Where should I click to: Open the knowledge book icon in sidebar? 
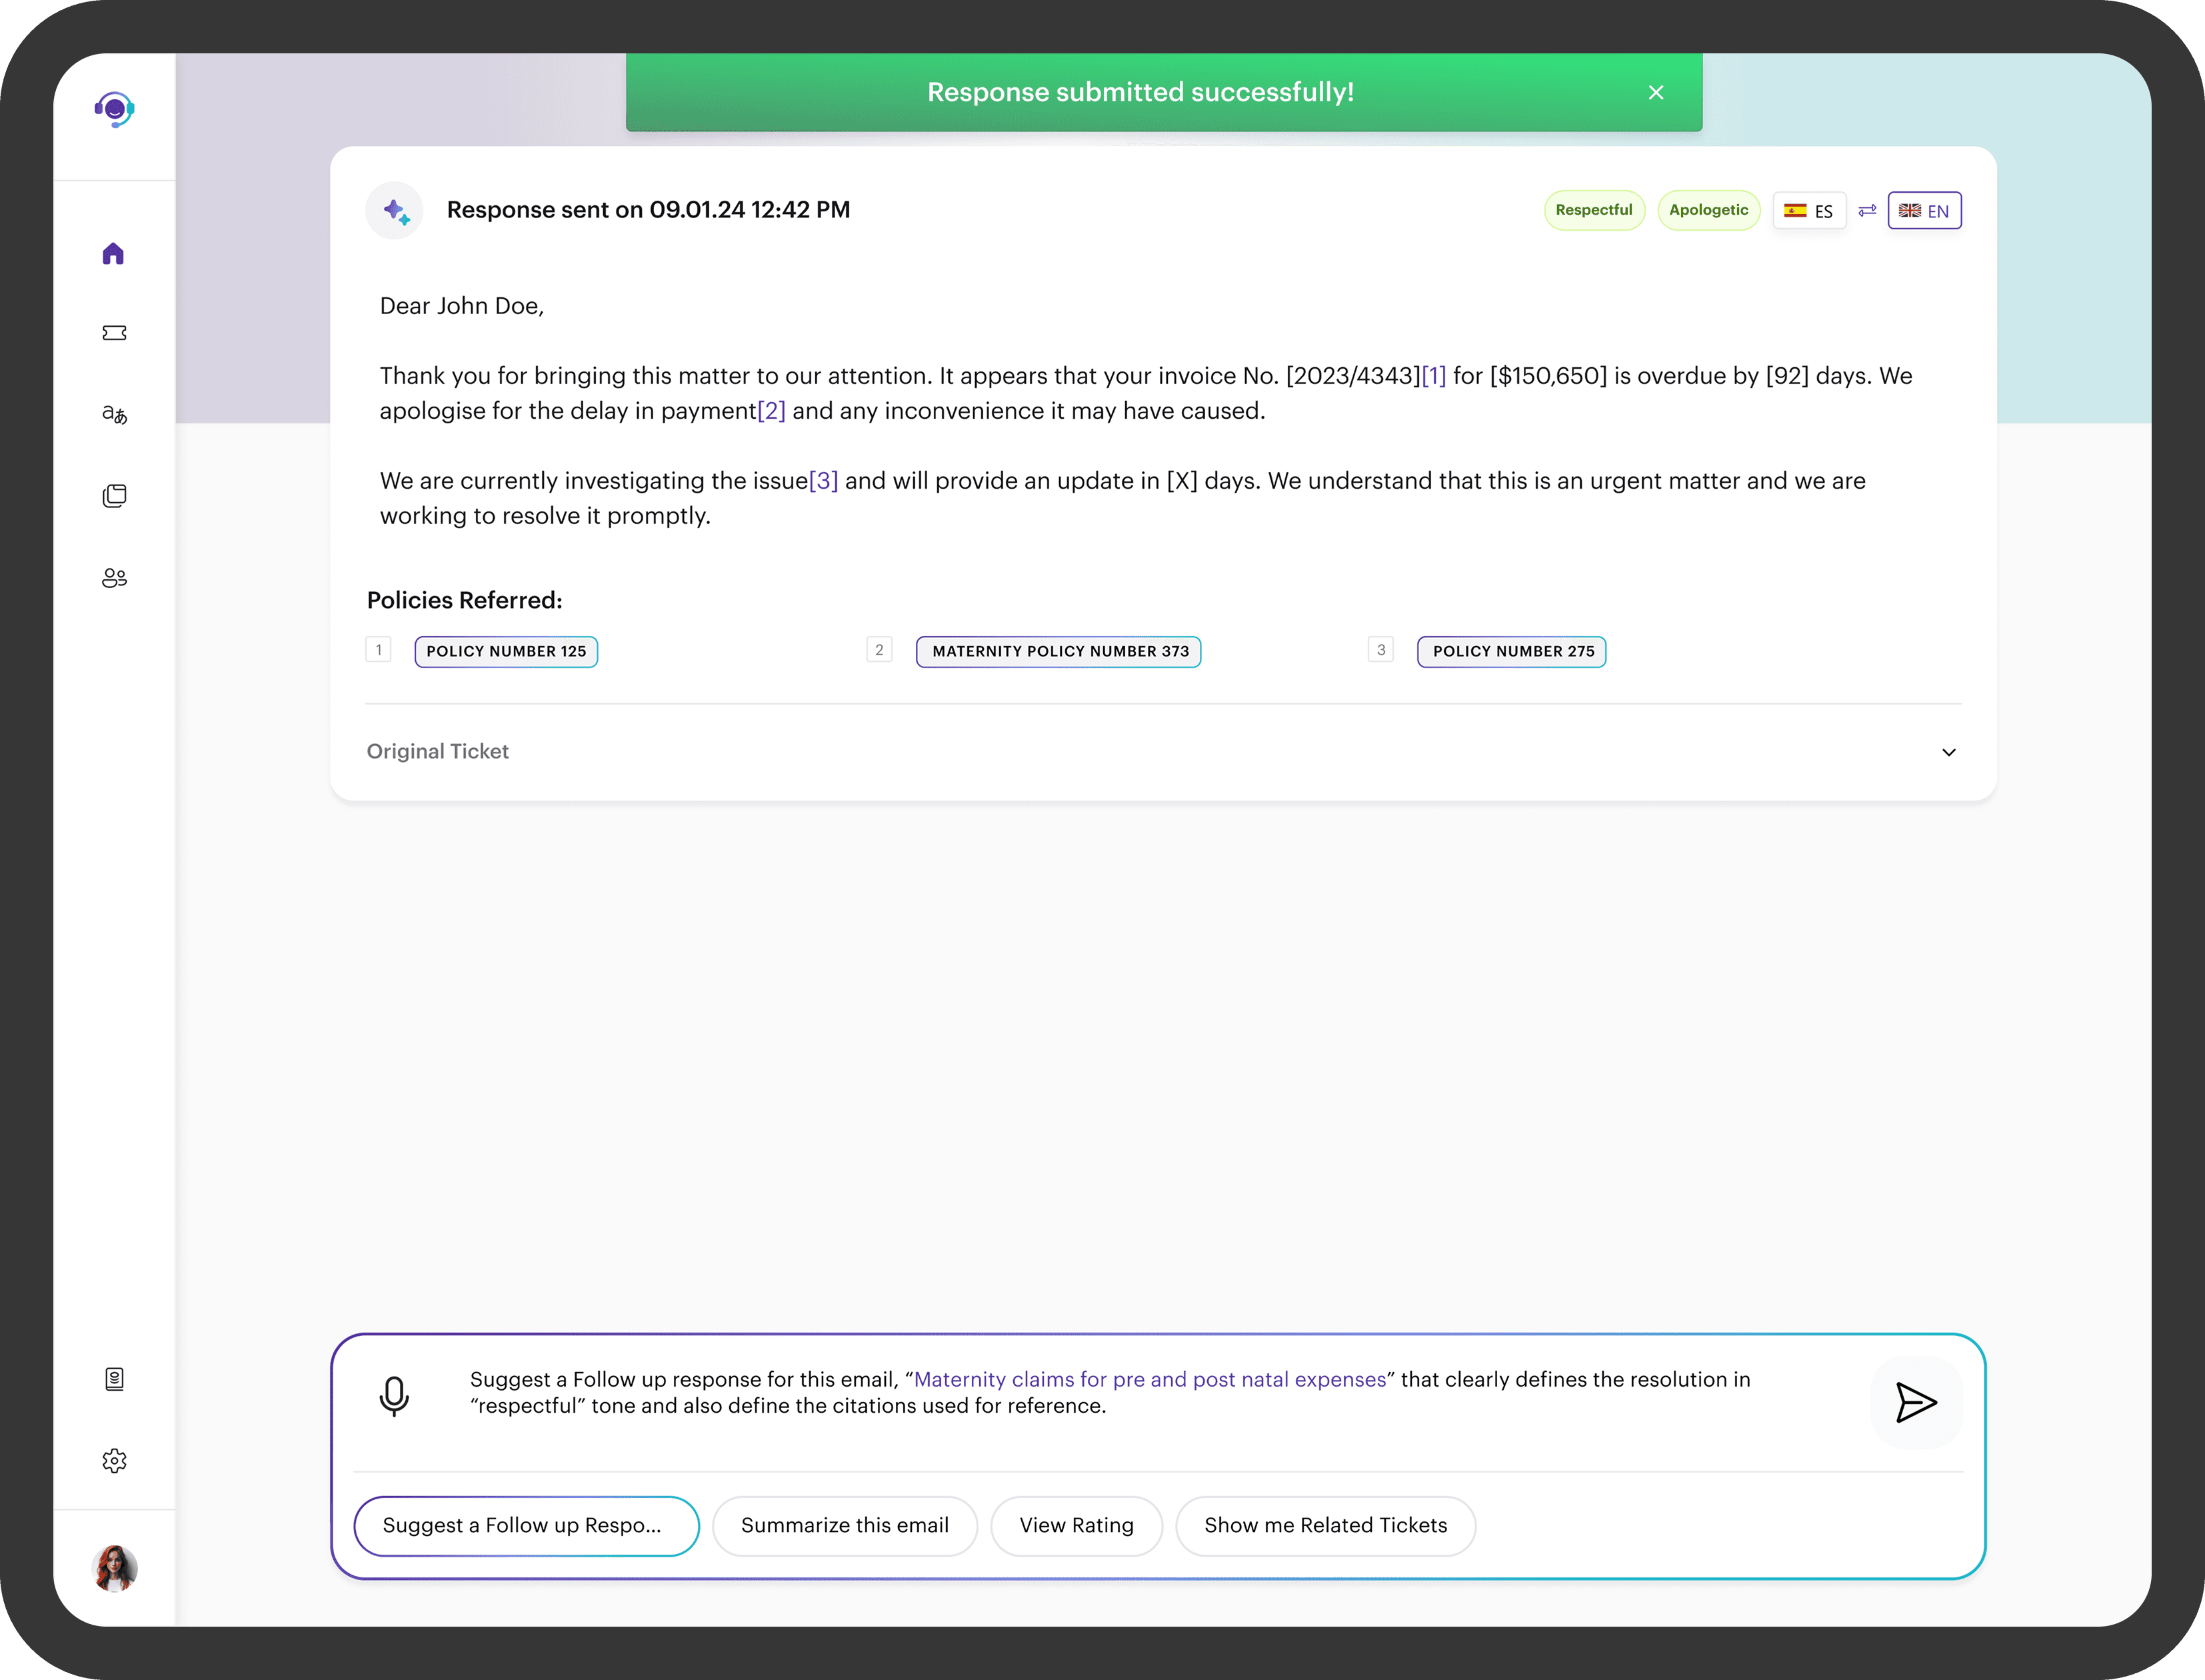pyautogui.click(x=114, y=1379)
